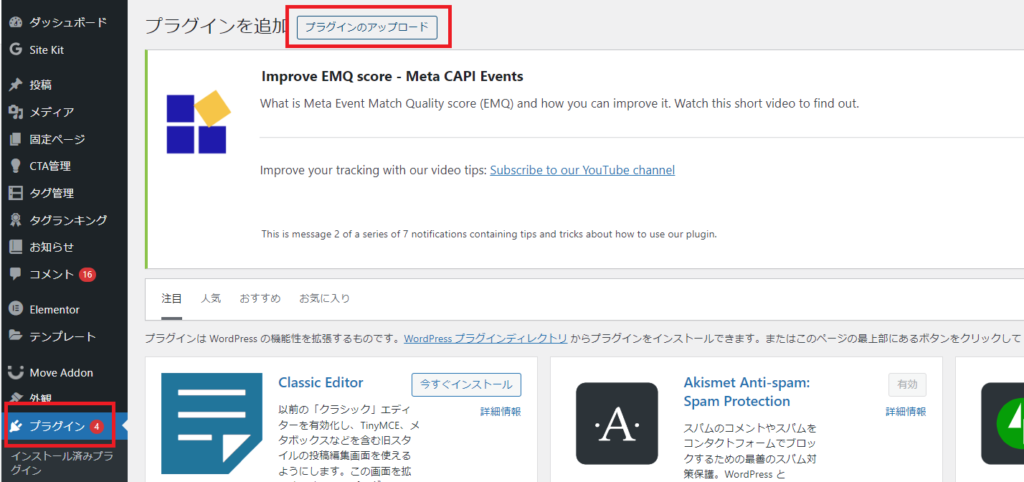Viewport: 1024px width, 482px height.
Task: Click the Elementor circle icon
Action: [x=16, y=310]
